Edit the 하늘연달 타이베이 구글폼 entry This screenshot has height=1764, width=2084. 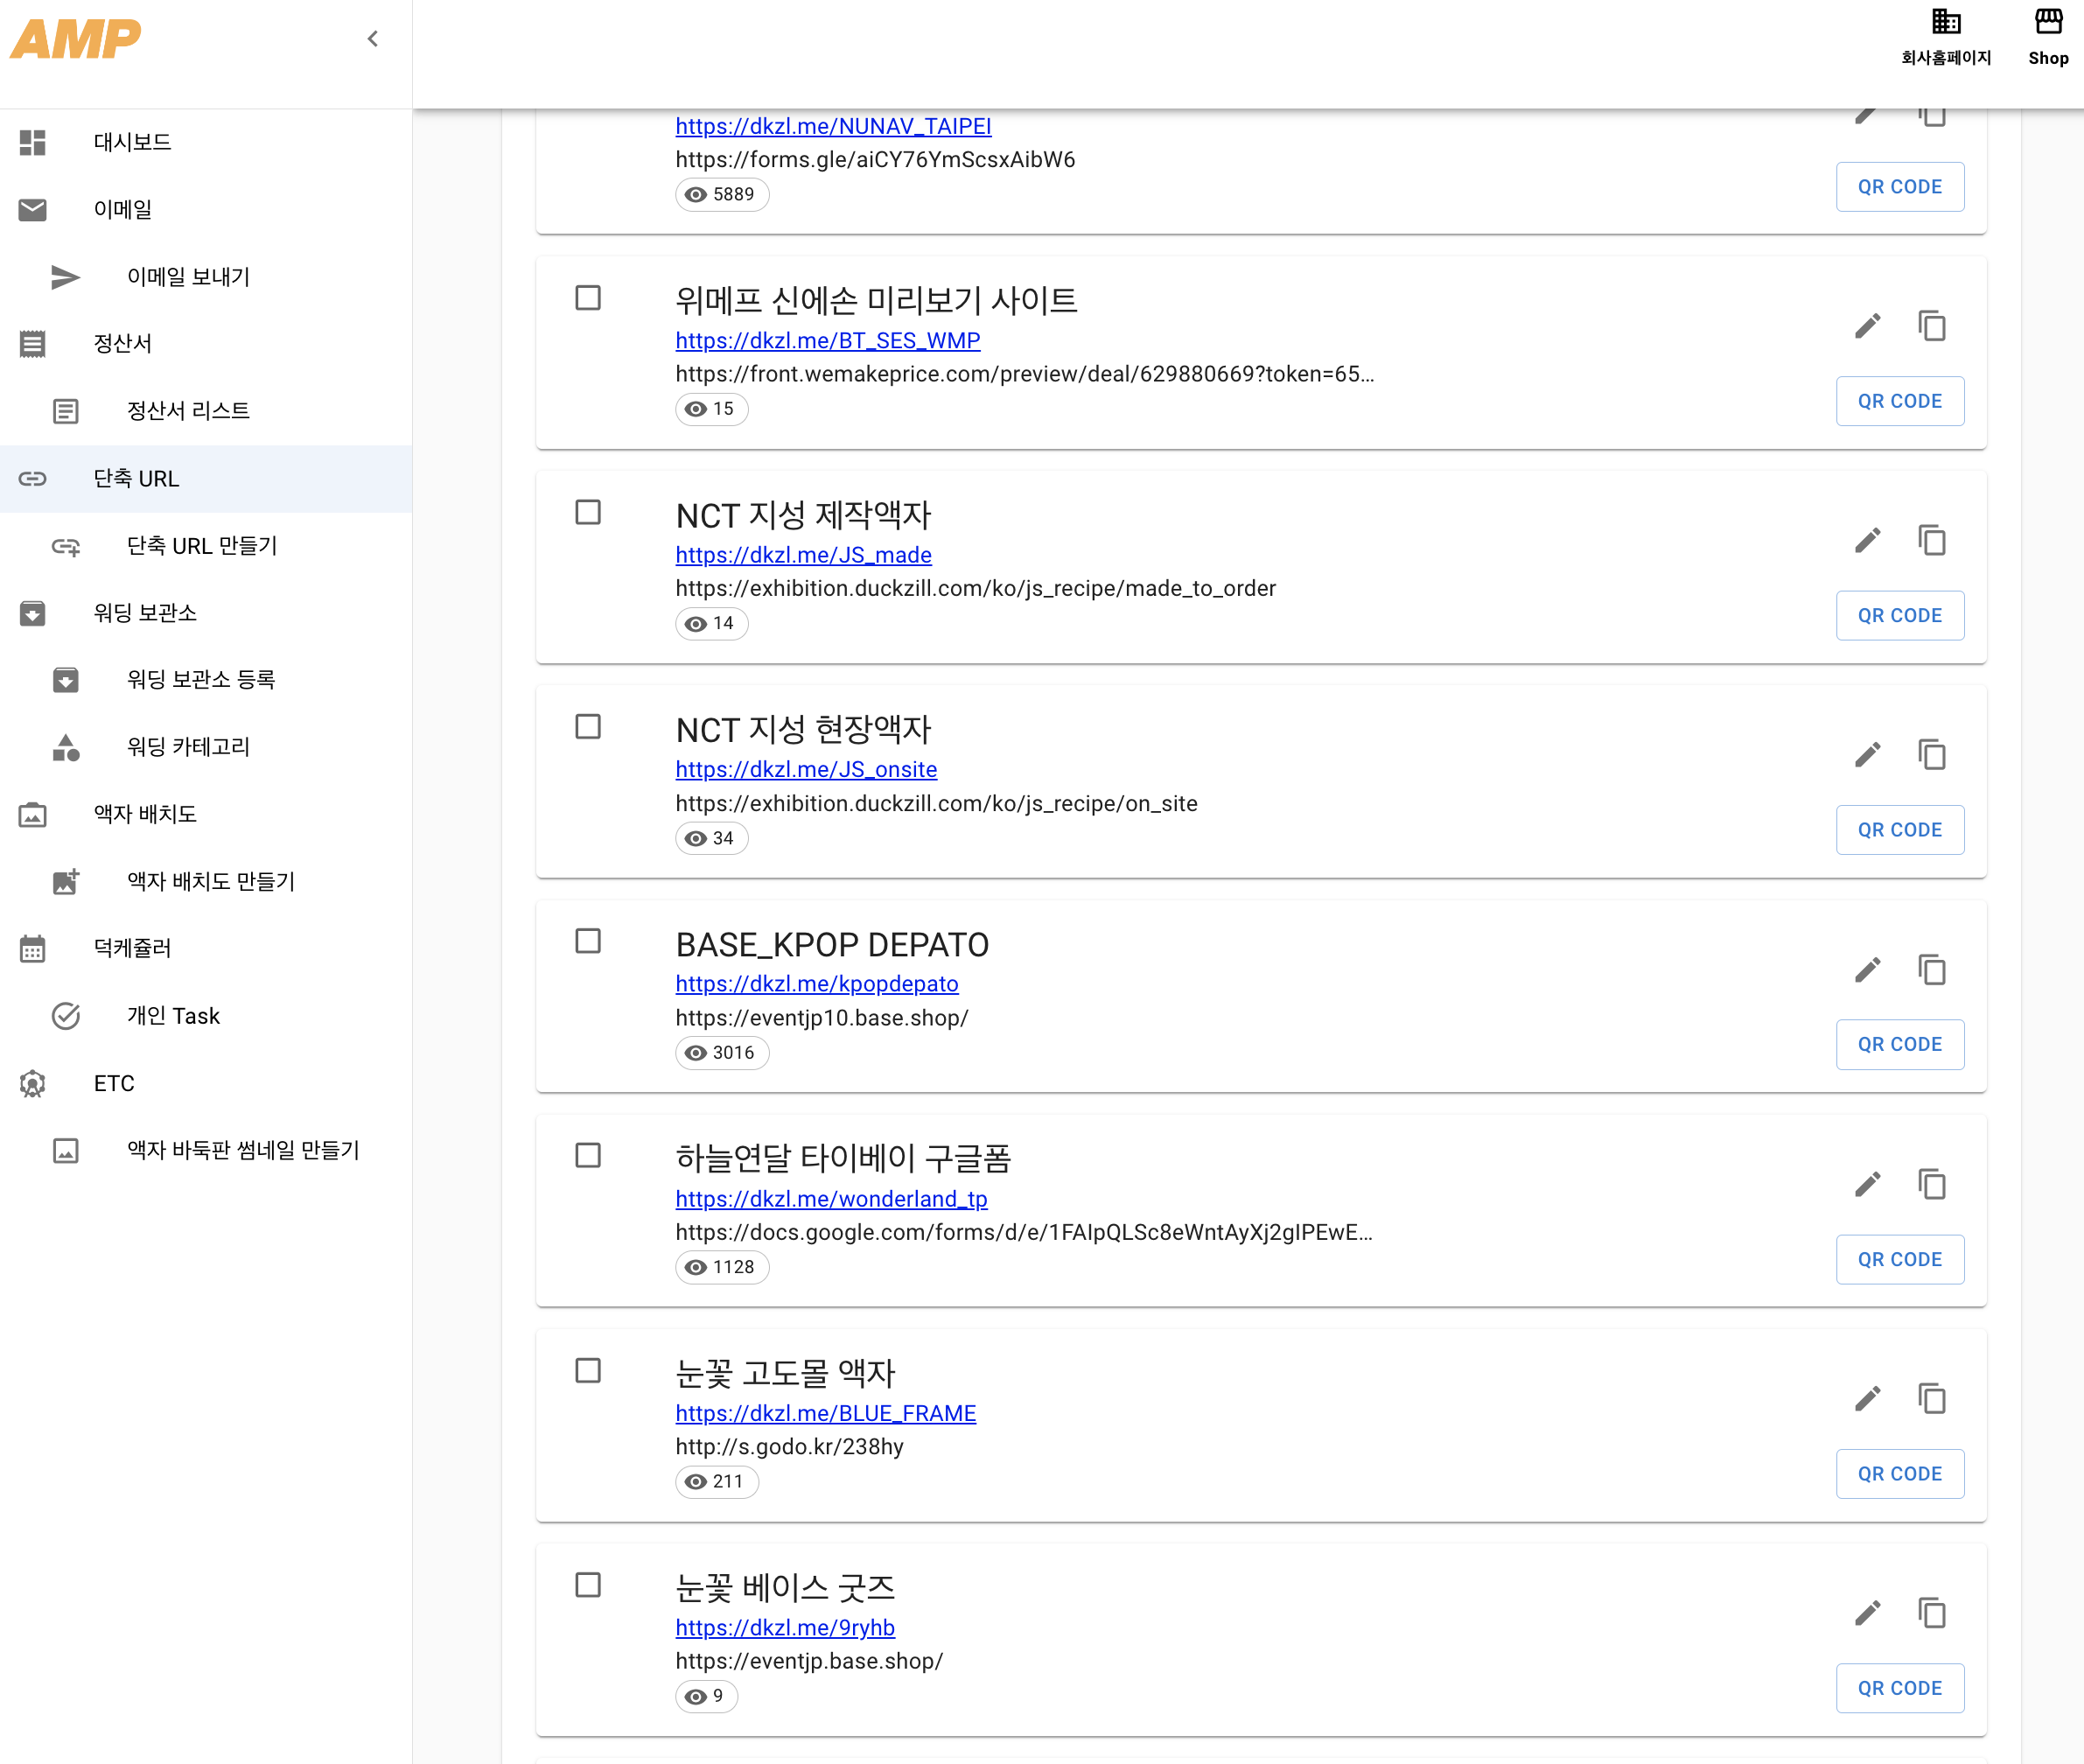[1867, 1185]
